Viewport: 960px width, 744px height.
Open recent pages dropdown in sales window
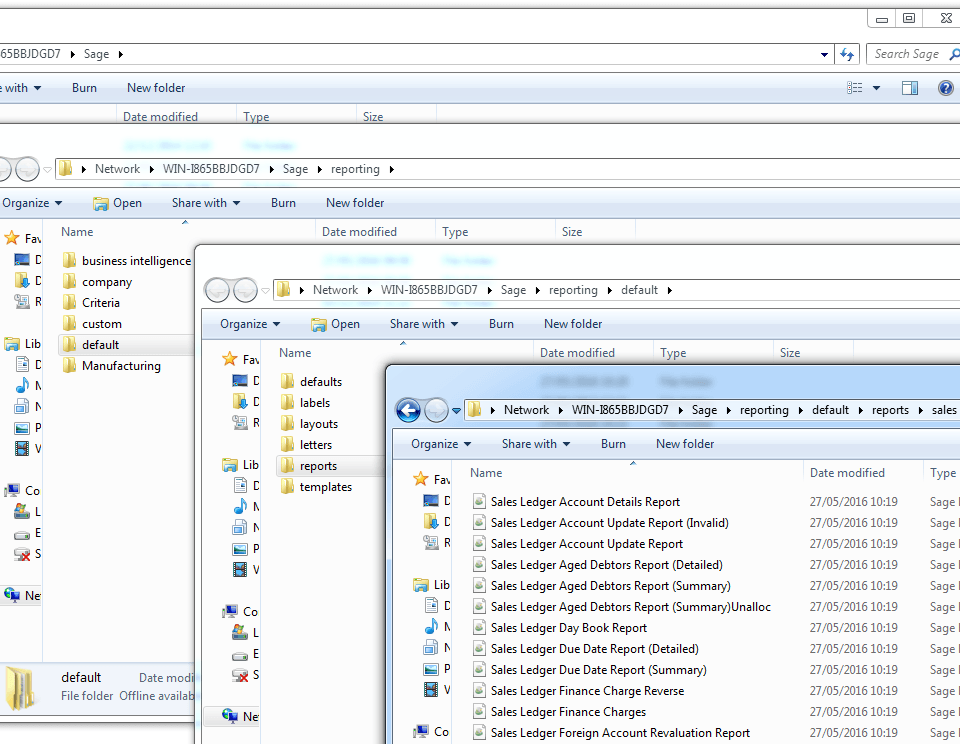pos(456,411)
